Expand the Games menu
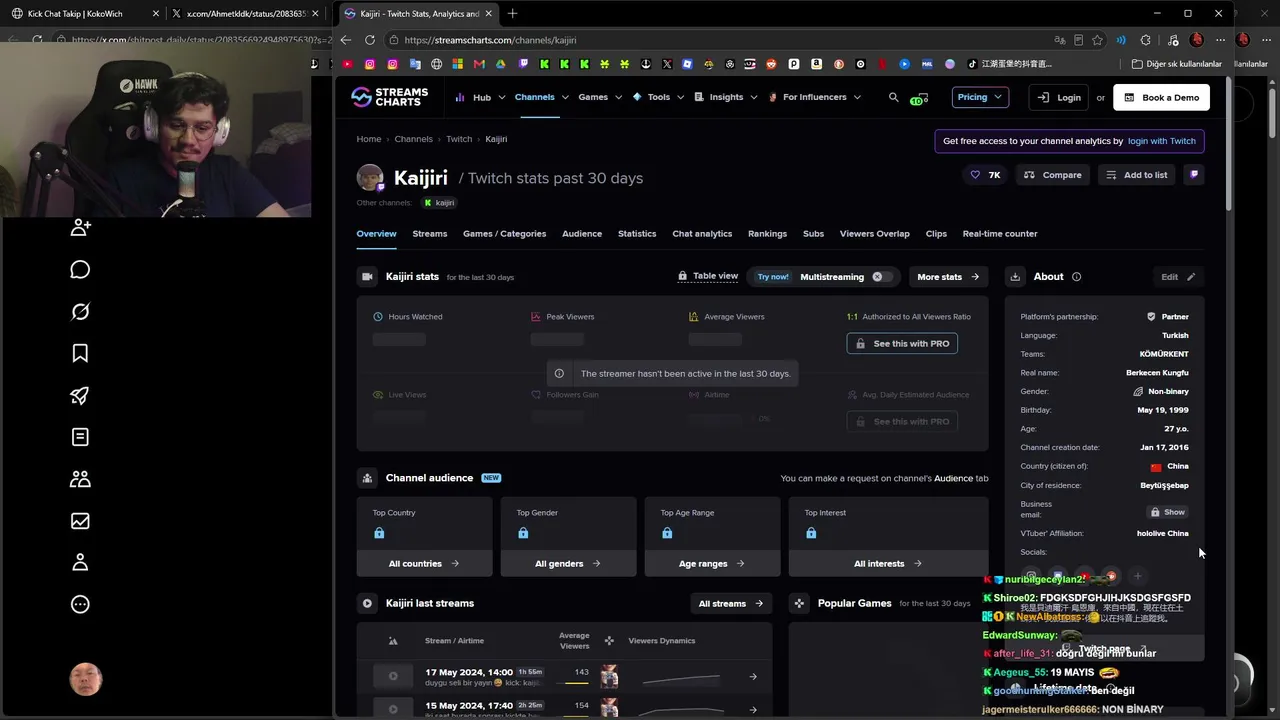 tap(600, 97)
